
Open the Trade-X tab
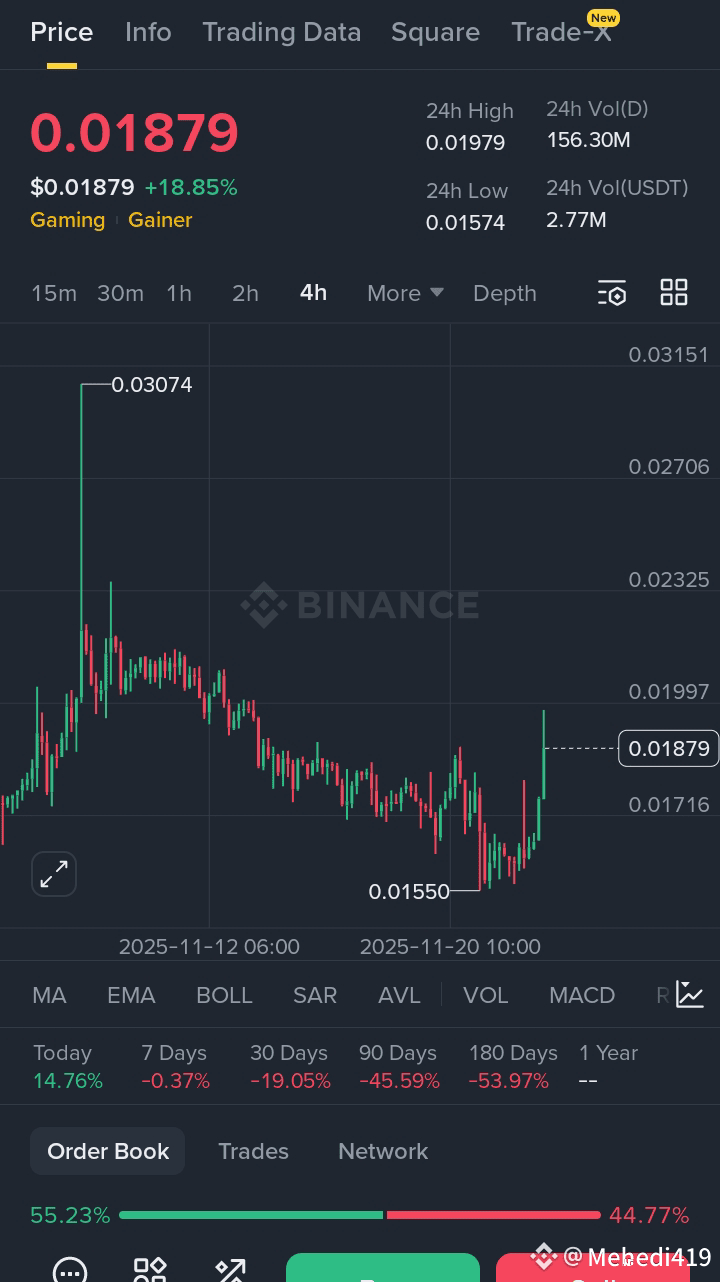coord(561,32)
